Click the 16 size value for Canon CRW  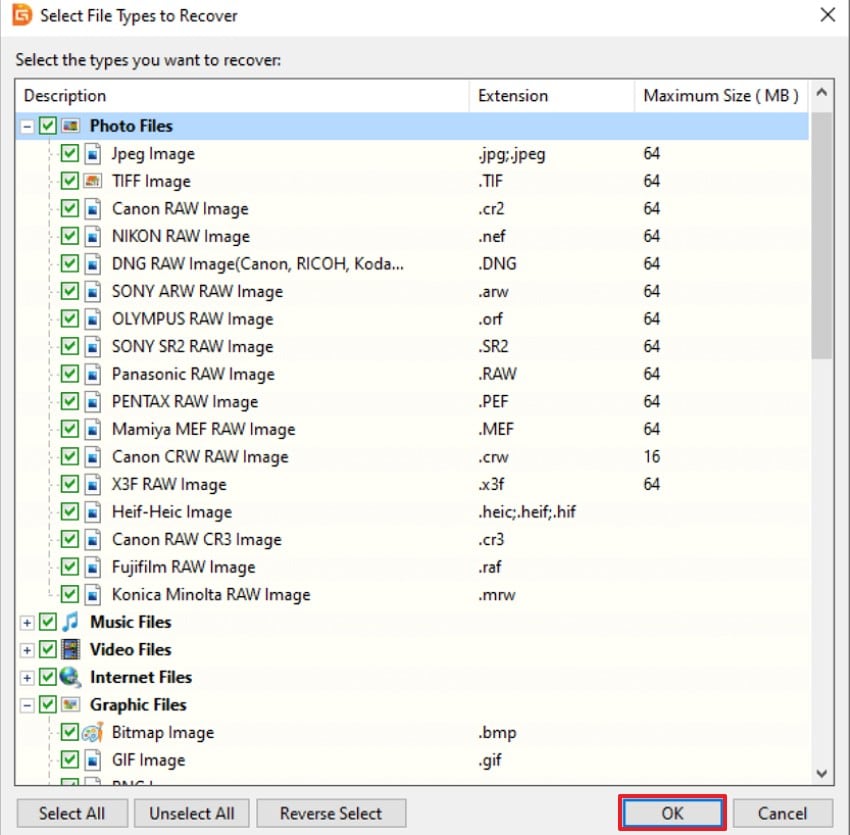pyautogui.click(x=652, y=457)
